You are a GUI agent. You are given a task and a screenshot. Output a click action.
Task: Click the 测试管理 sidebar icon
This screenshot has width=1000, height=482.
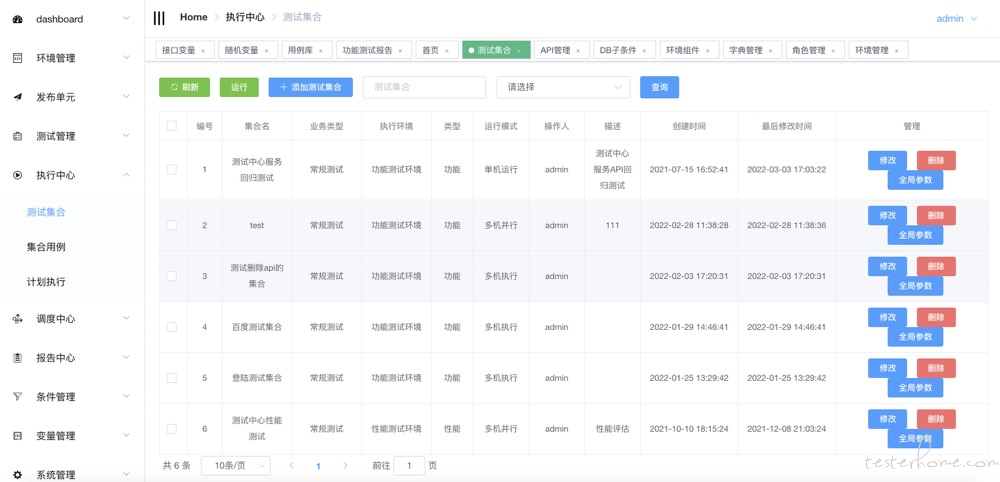point(18,136)
